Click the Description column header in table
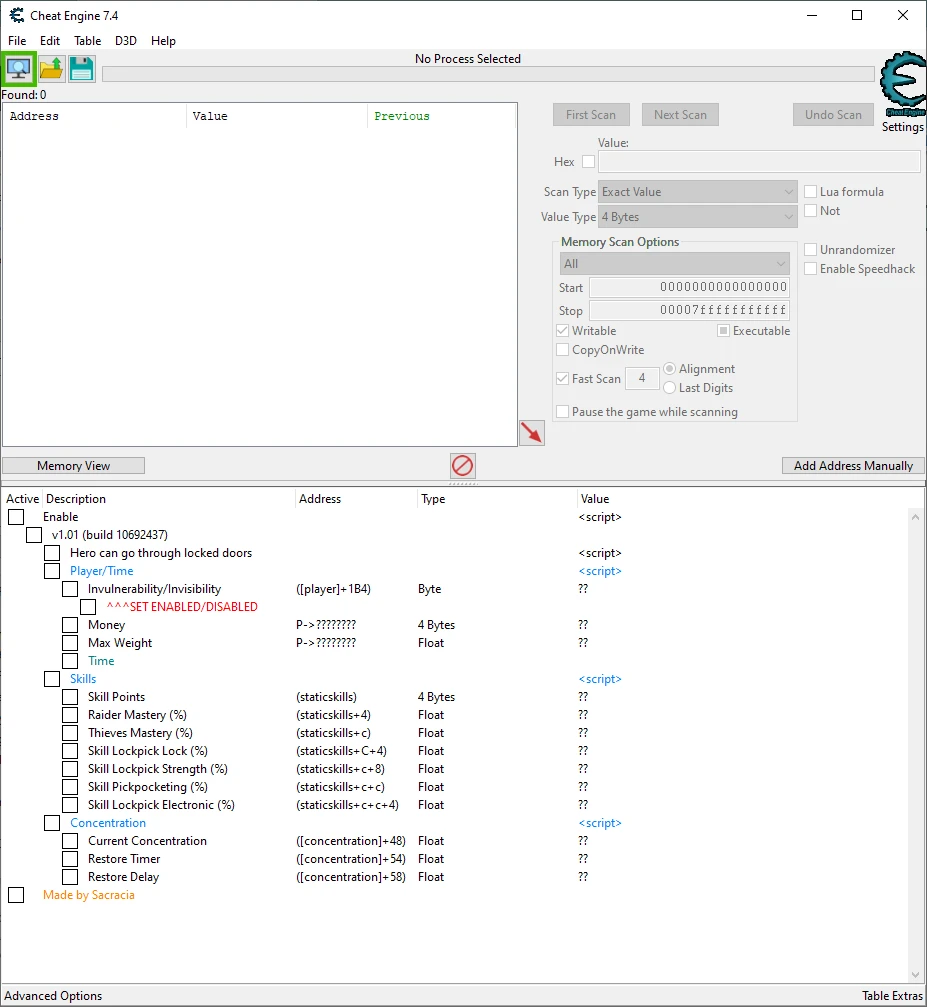Image resolution: width=927 pixels, height=1007 pixels. click(168, 499)
